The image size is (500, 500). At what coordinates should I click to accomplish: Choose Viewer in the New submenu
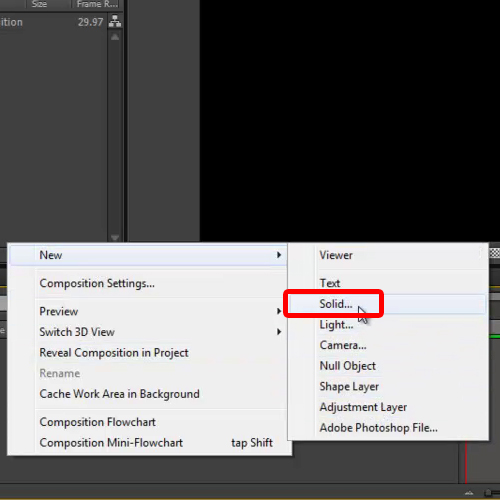point(388,255)
